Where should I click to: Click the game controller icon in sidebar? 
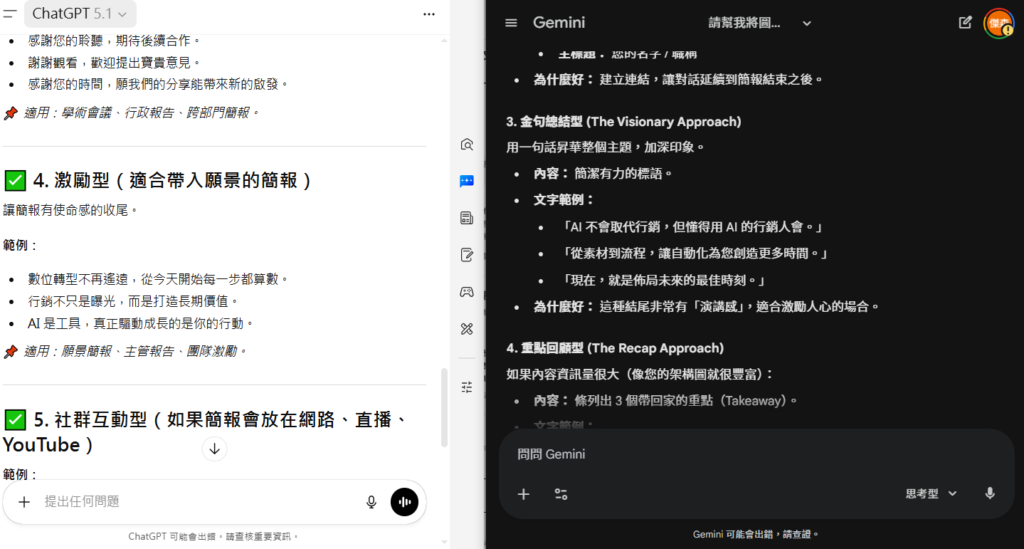tap(467, 292)
